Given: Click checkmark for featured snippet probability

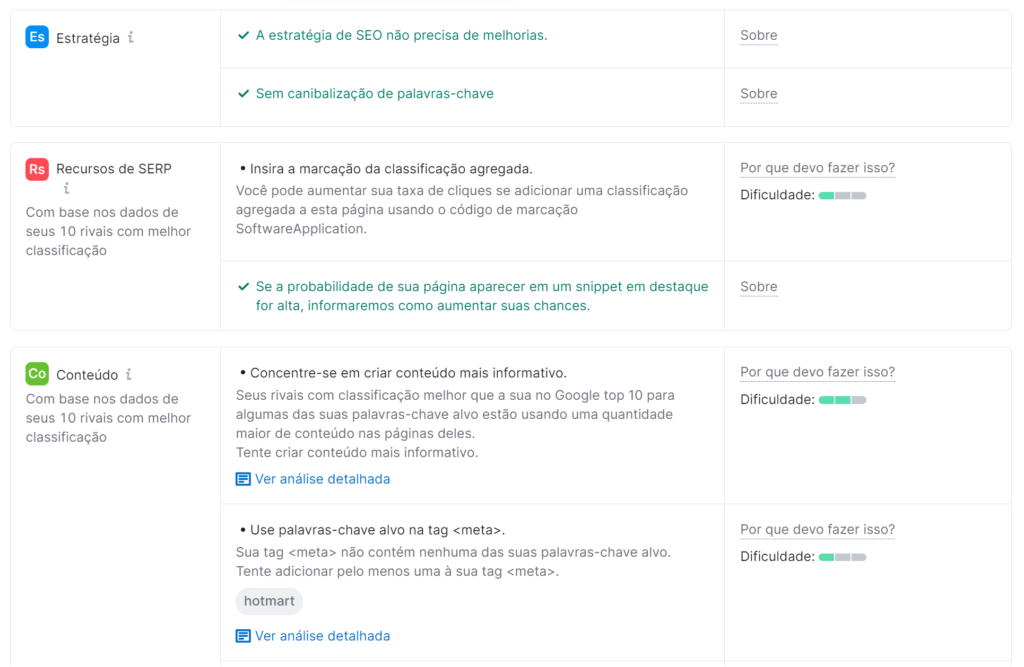Looking at the screenshot, I should pyautogui.click(x=243, y=287).
